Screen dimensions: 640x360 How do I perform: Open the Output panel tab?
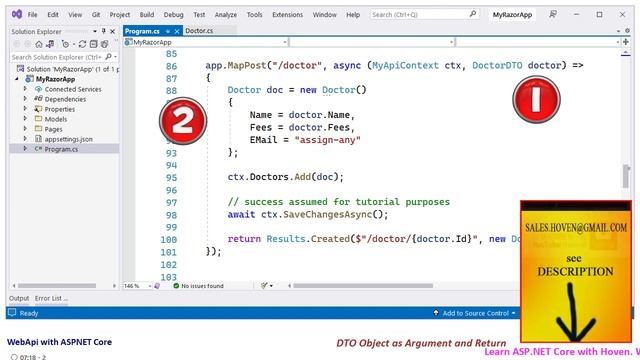click(x=19, y=298)
